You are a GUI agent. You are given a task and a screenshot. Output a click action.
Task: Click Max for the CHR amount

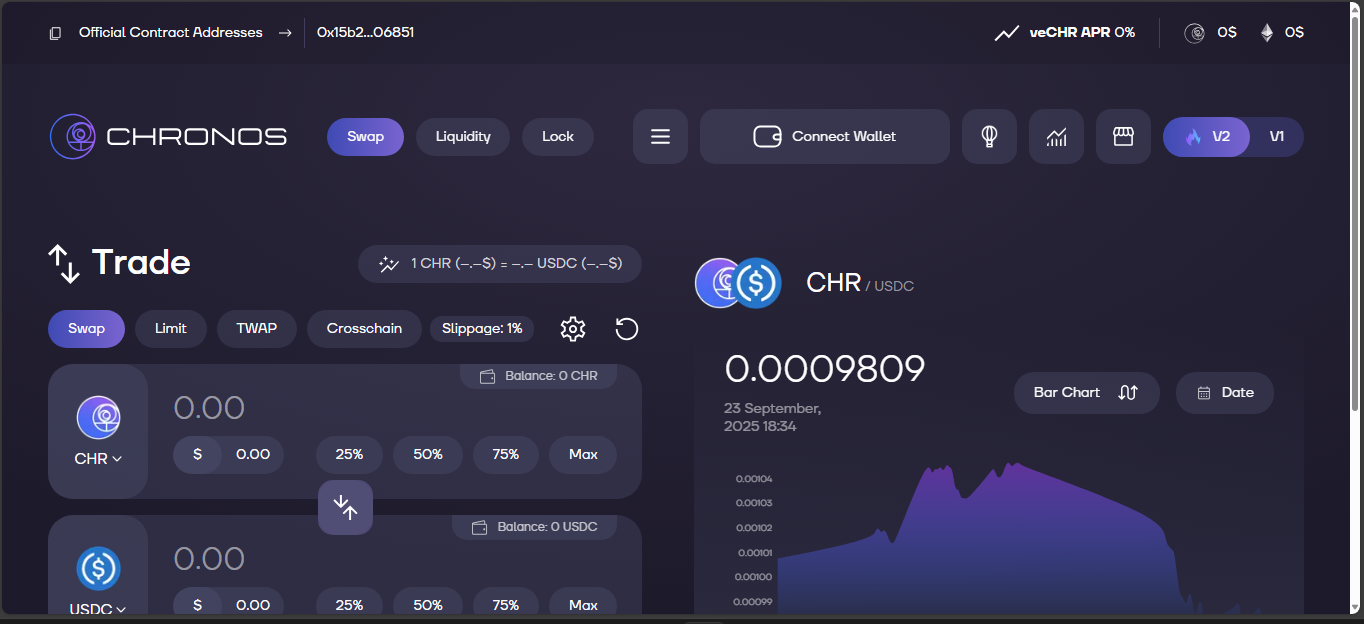(583, 454)
